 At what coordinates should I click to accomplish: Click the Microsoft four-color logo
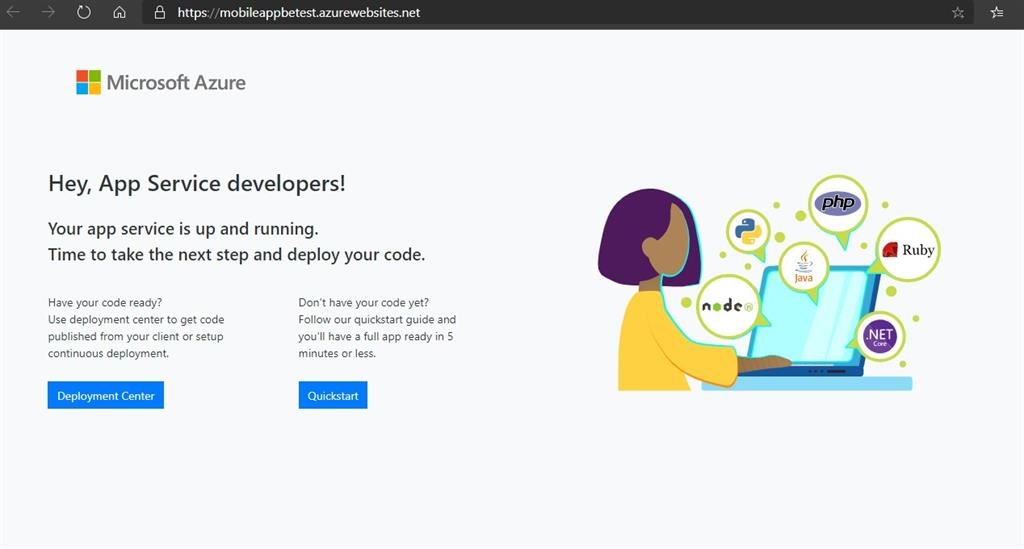point(88,82)
